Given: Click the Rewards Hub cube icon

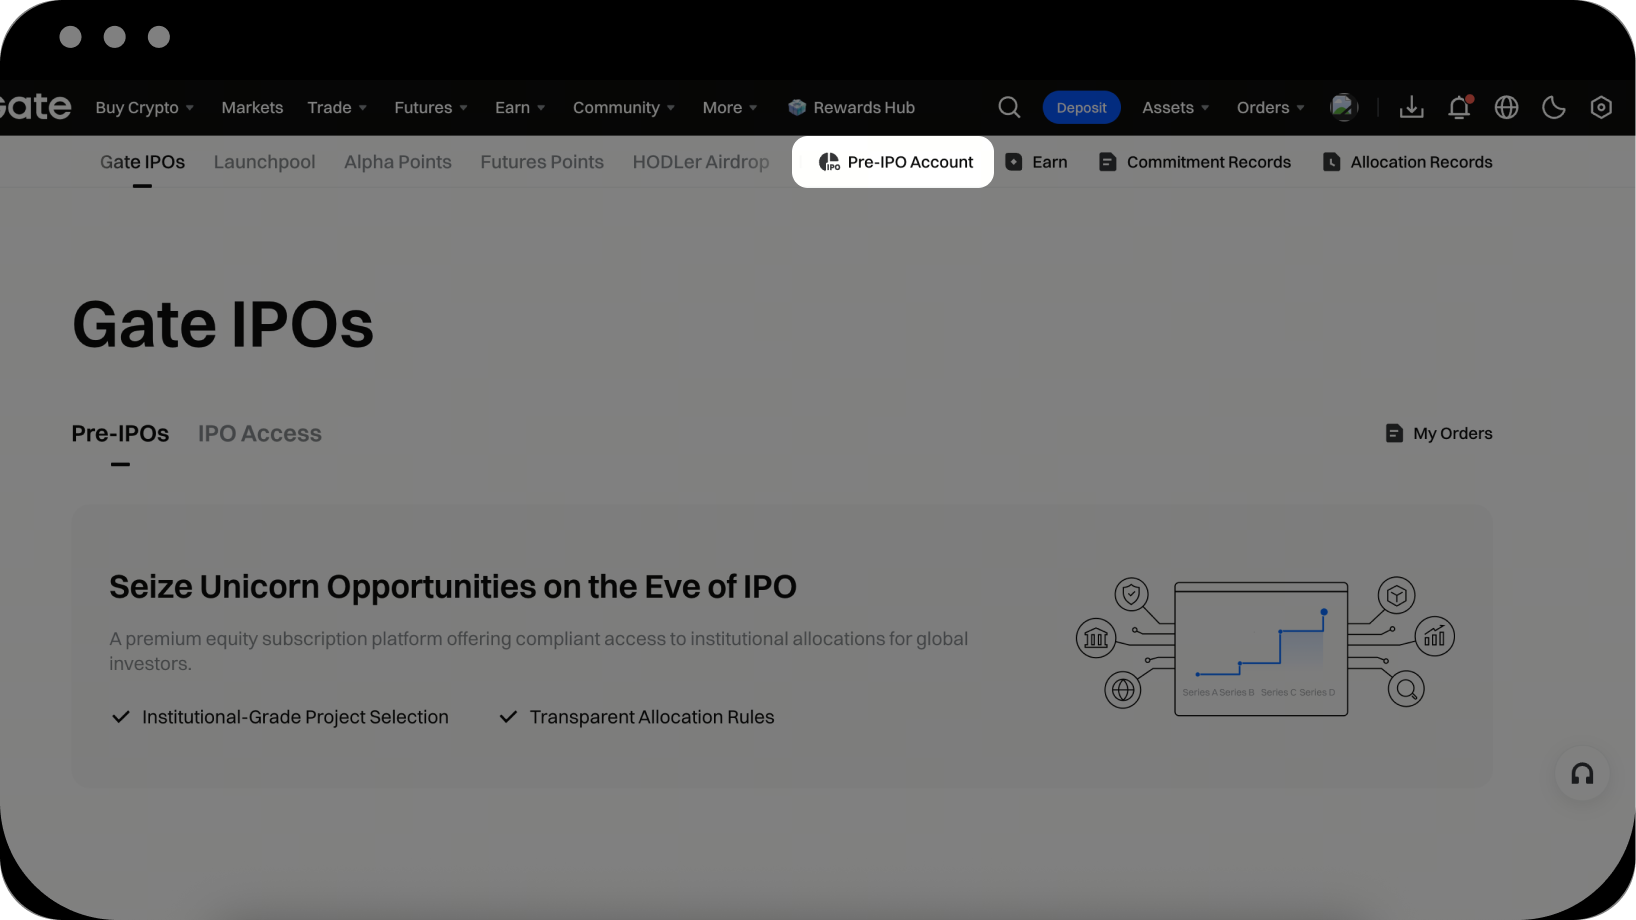Looking at the screenshot, I should pos(797,107).
